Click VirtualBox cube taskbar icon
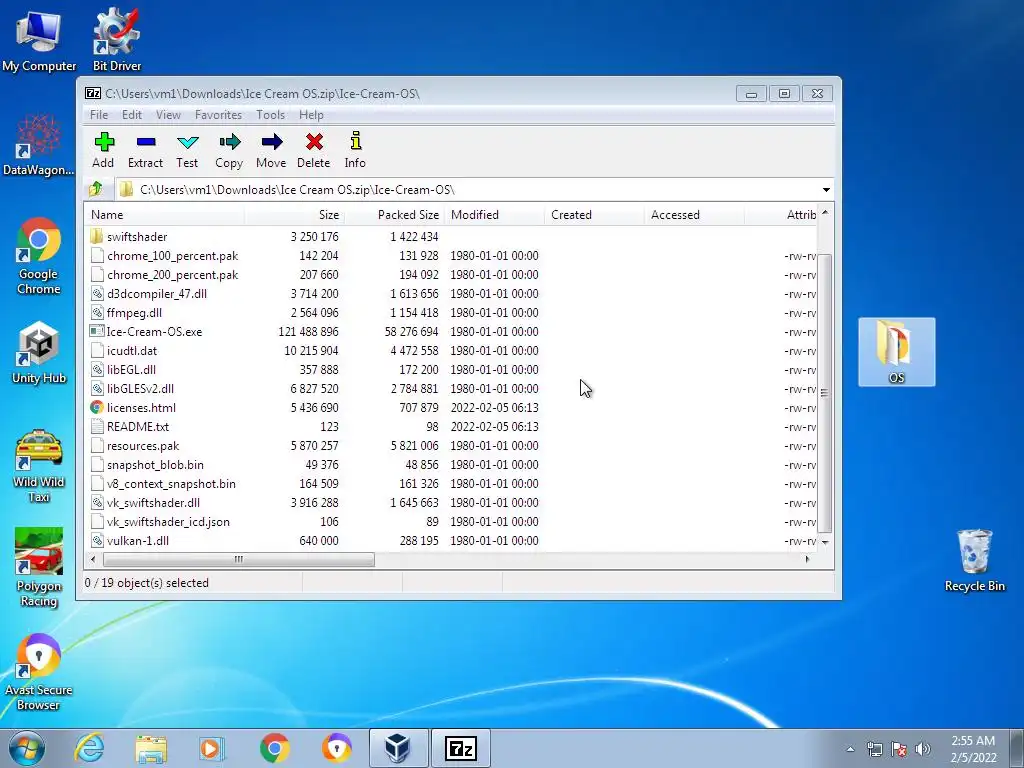The width and height of the screenshot is (1024, 768). click(x=398, y=748)
